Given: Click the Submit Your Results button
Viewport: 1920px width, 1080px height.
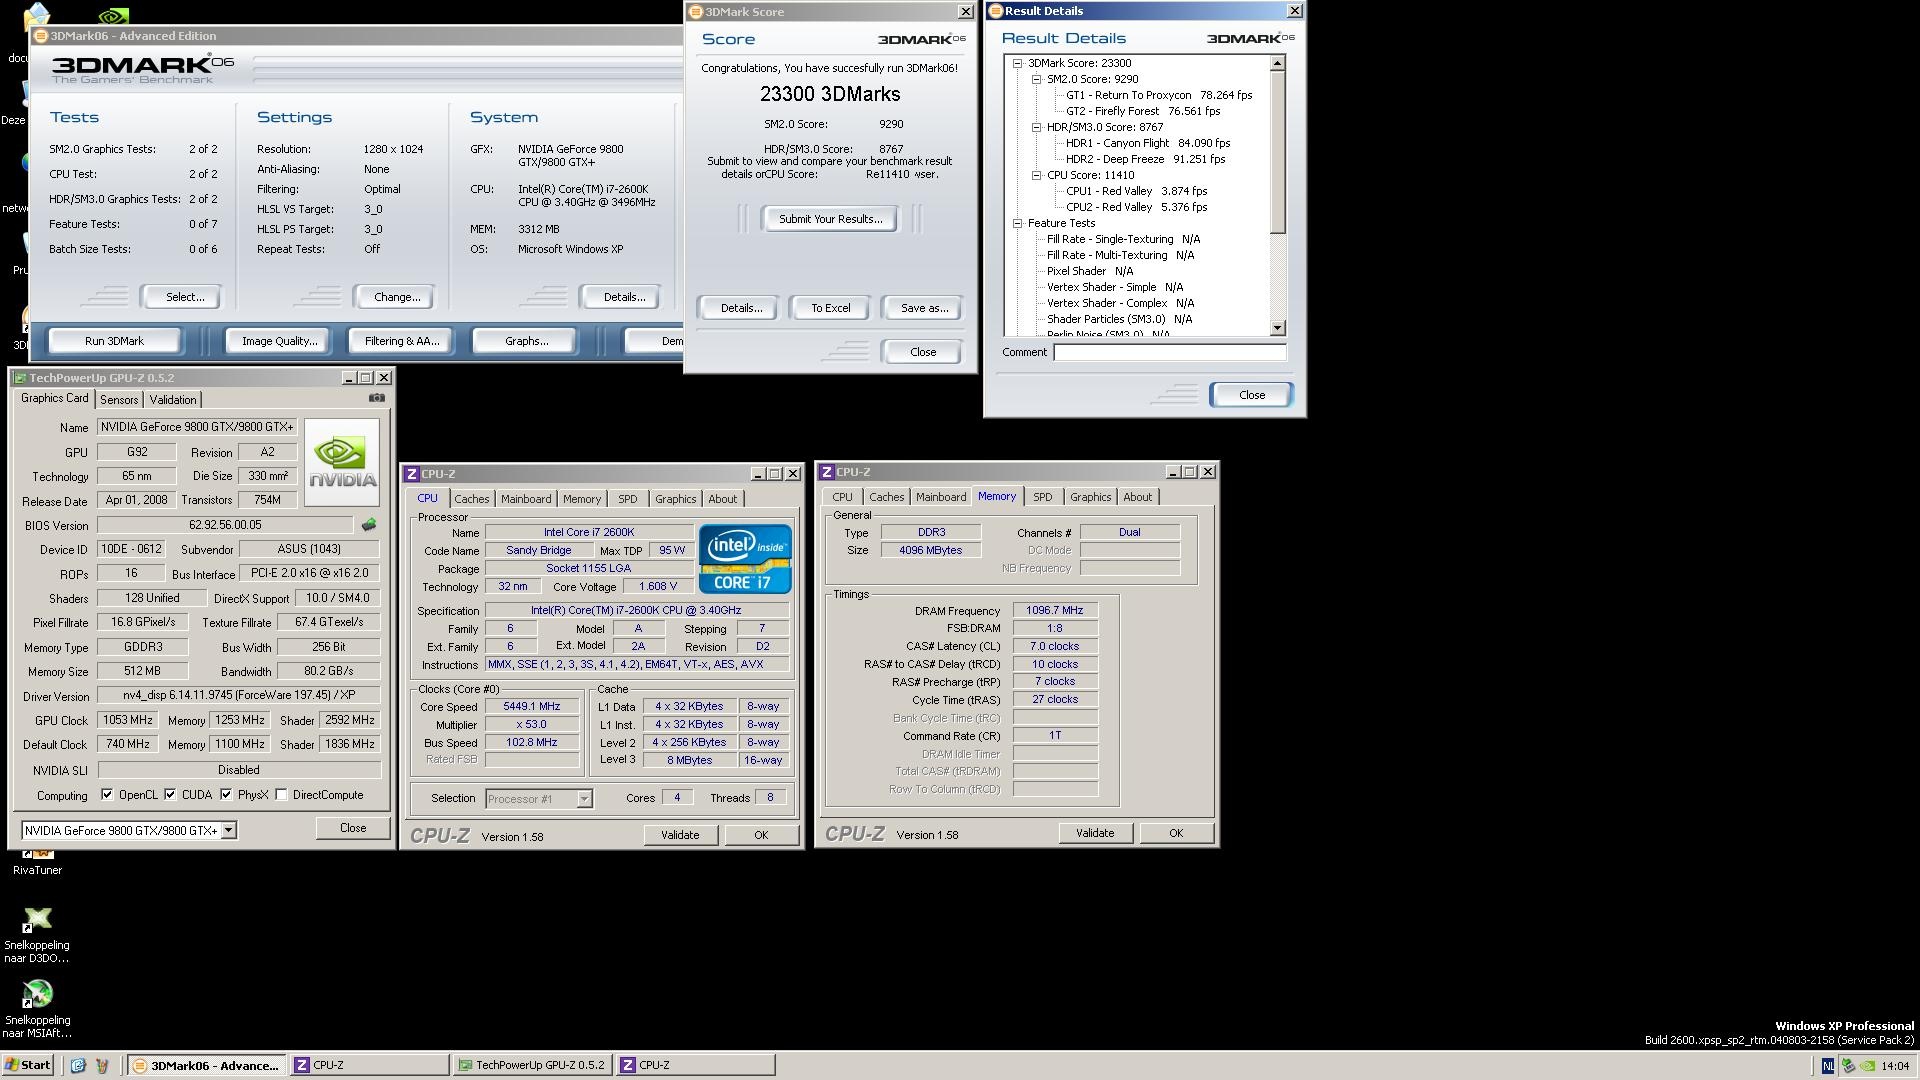Looking at the screenshot, I should (x=830, y=219).
